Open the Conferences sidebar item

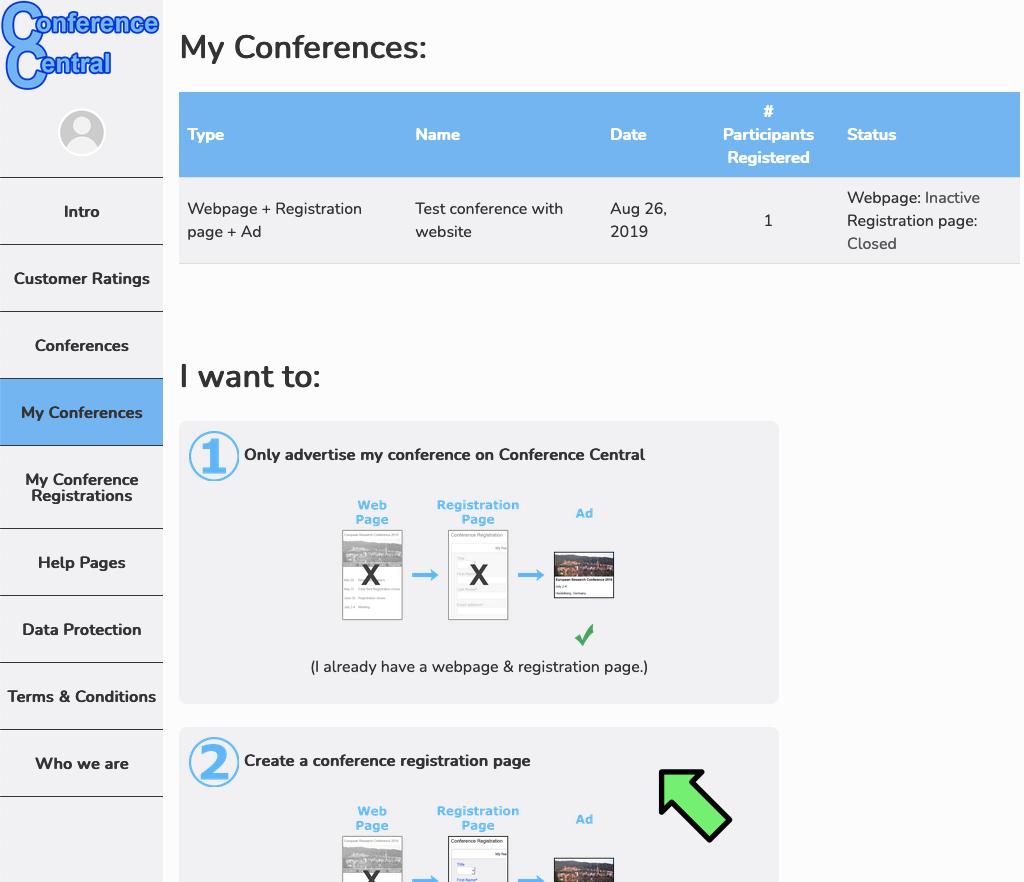[x=82, y=346]
